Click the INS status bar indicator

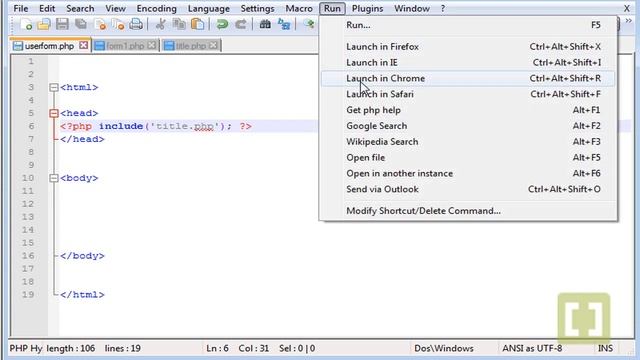click(605, 349)
